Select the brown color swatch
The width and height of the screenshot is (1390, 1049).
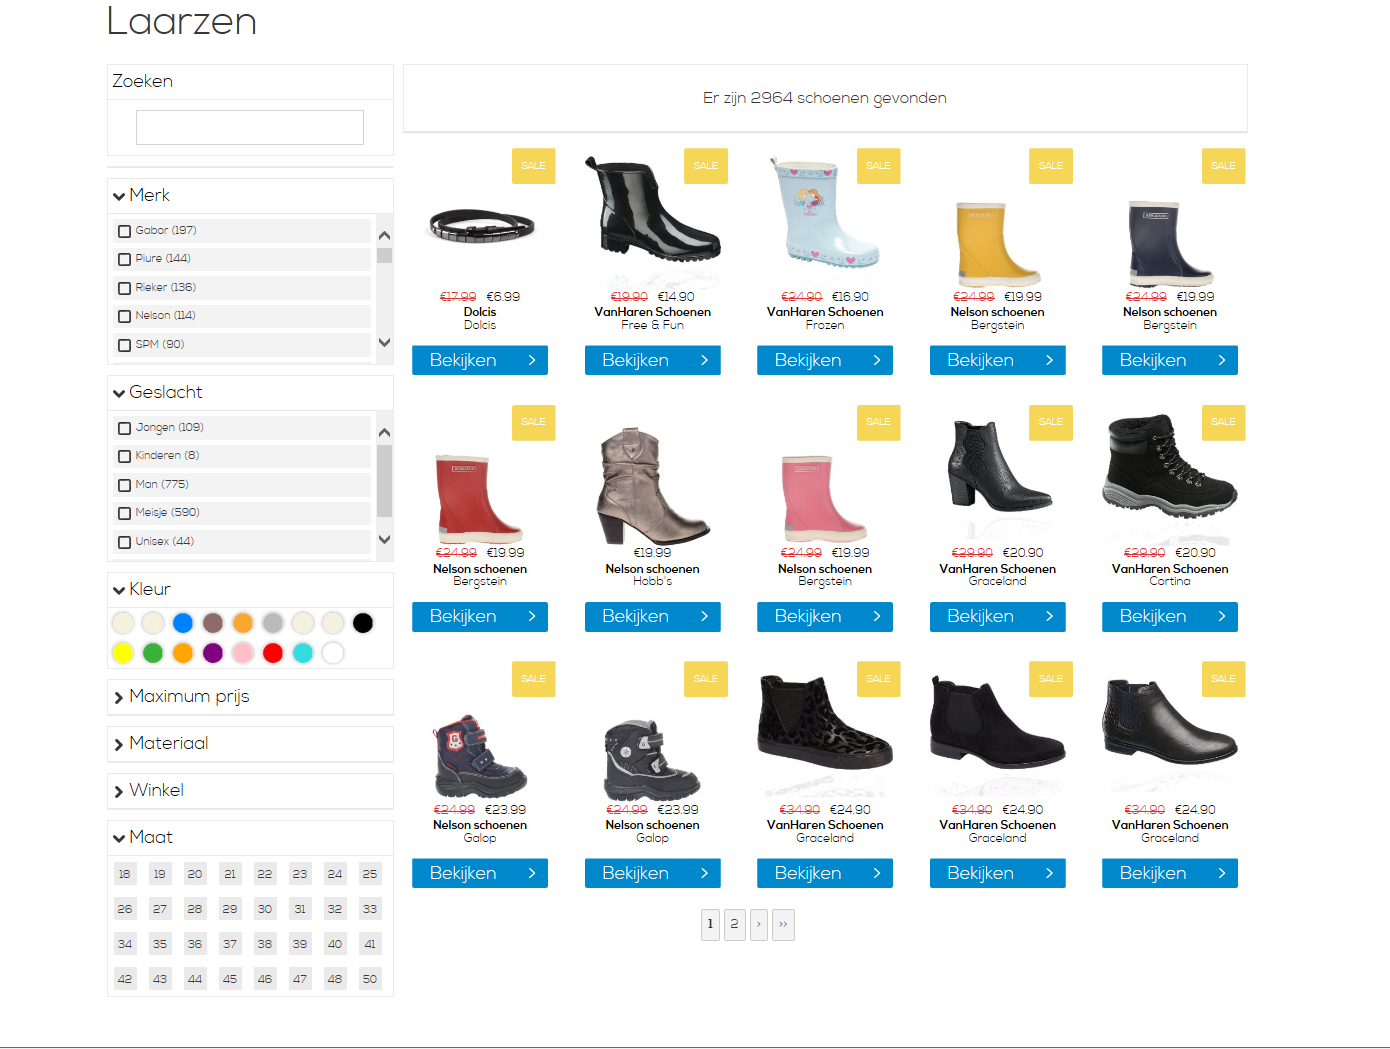(213, 623)
